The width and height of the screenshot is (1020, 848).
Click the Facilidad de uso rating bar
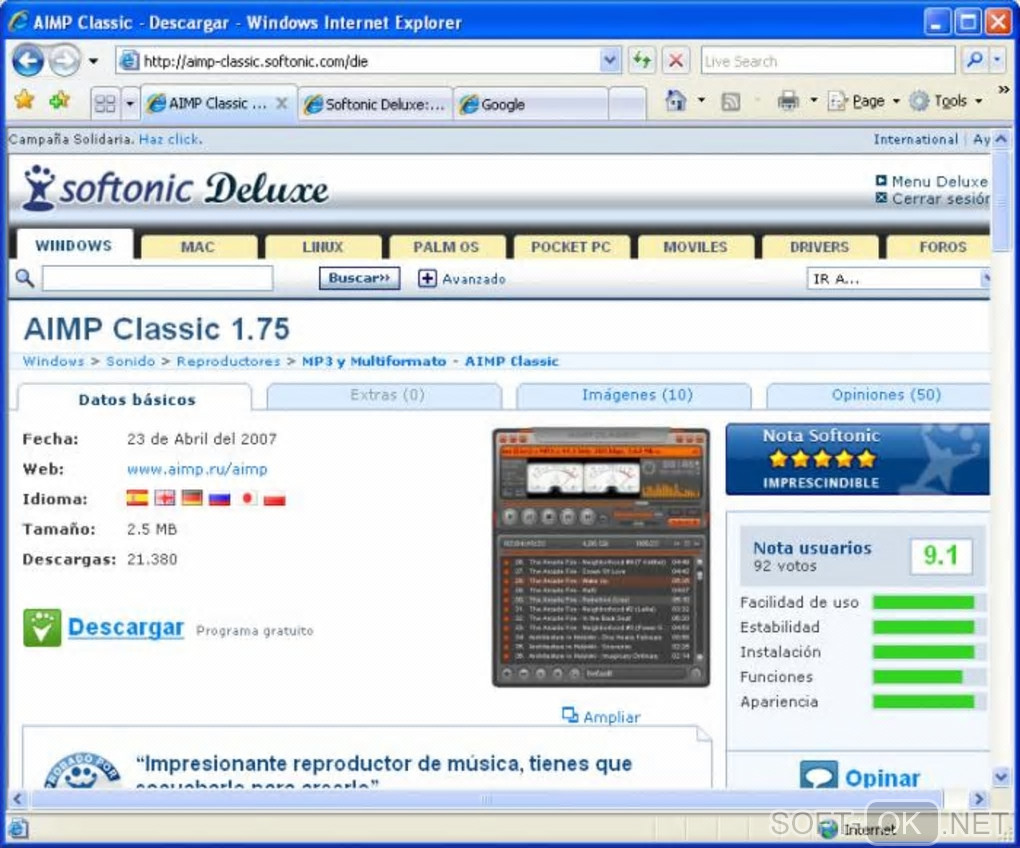pos(928,602)
